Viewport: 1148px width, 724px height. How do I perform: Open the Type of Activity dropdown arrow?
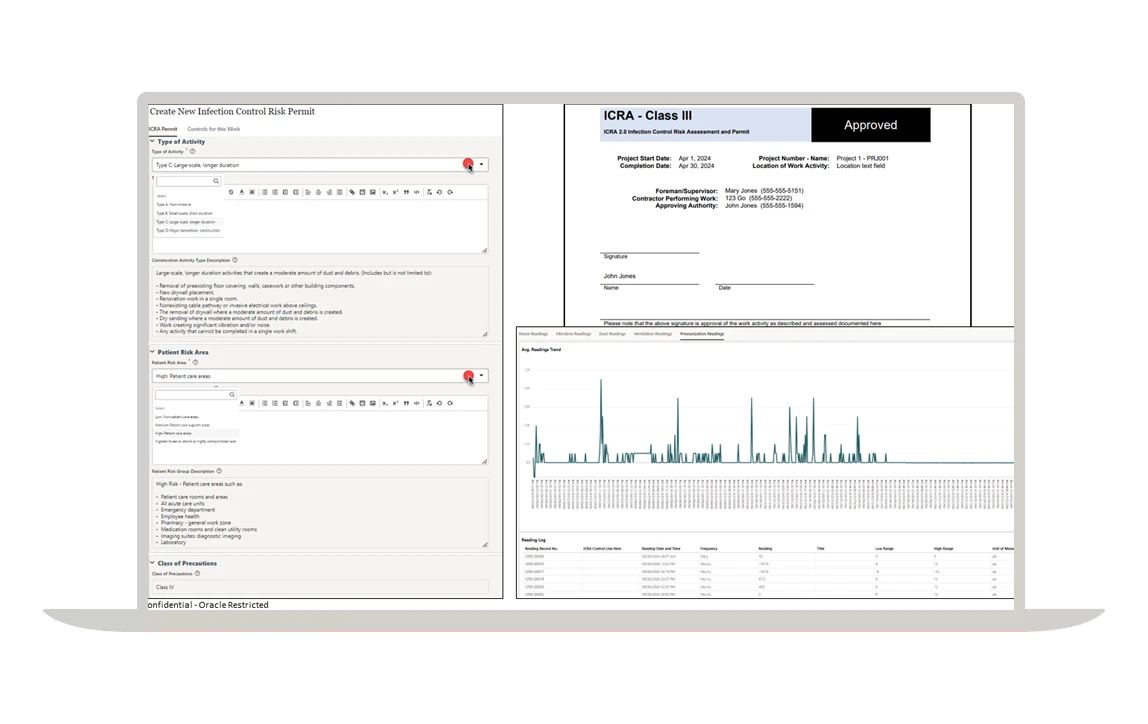tap(482, 165)
